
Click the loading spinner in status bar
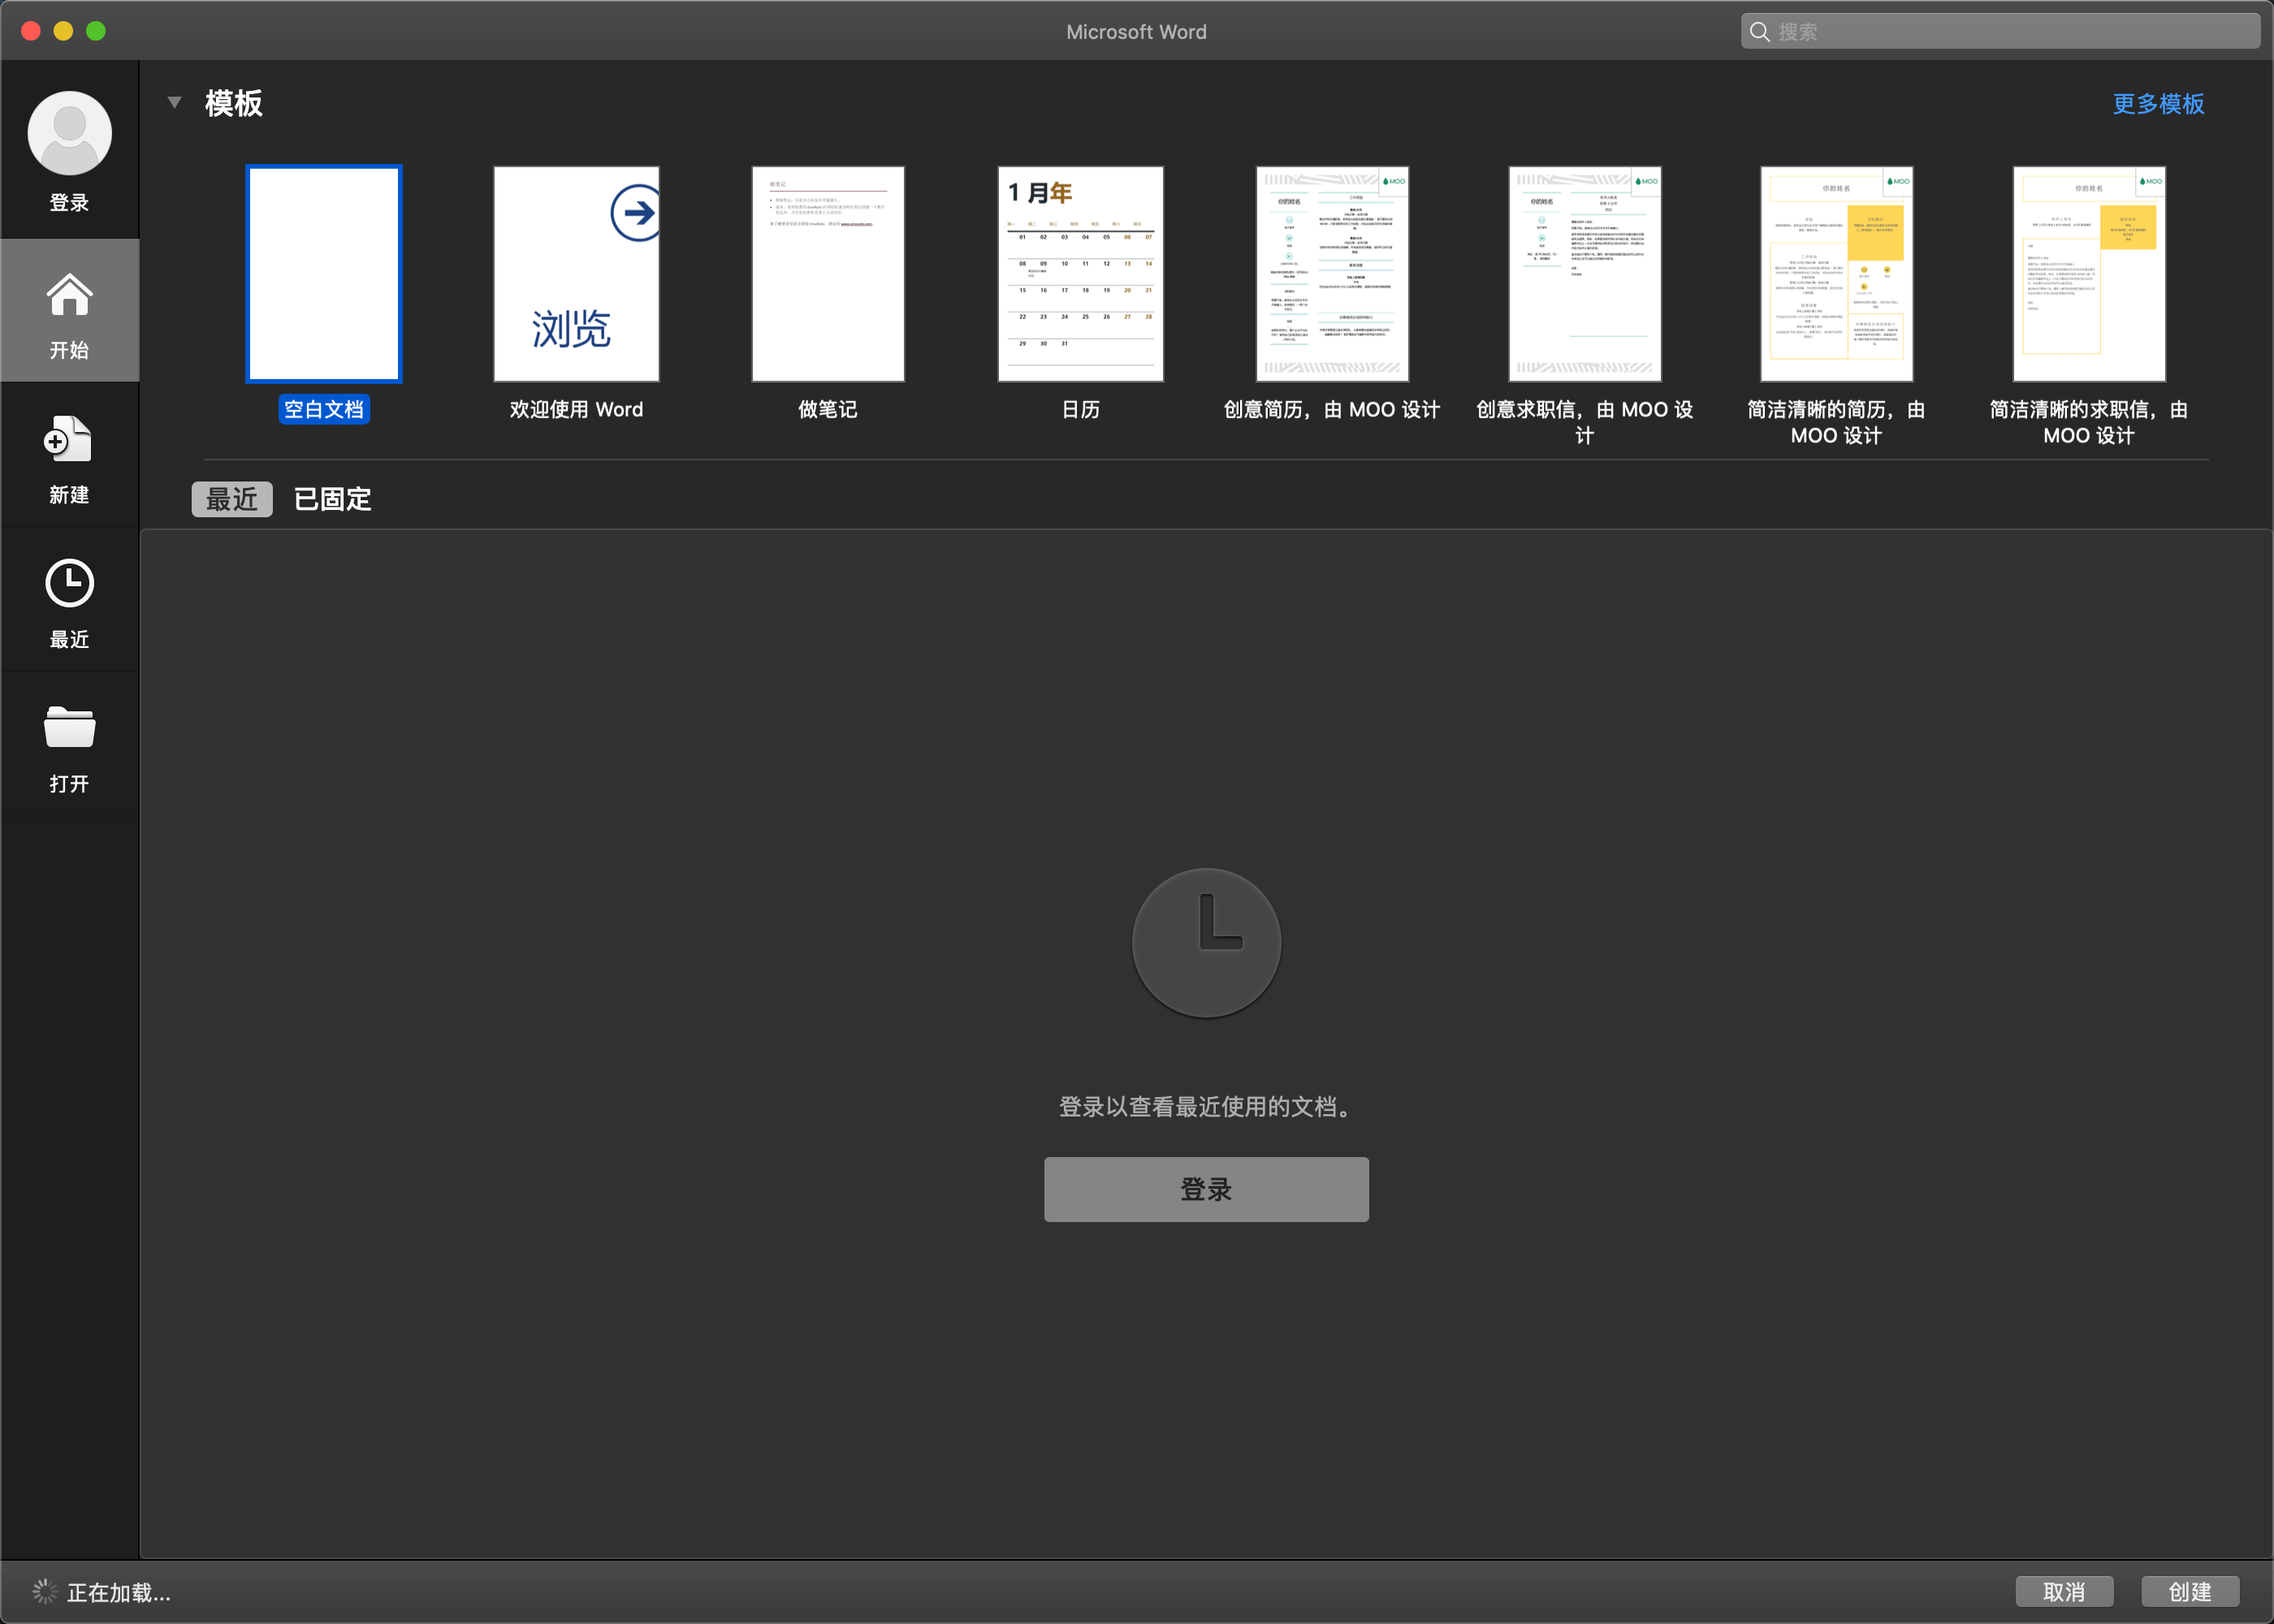pyautogui.click(x=45, y=1592)
